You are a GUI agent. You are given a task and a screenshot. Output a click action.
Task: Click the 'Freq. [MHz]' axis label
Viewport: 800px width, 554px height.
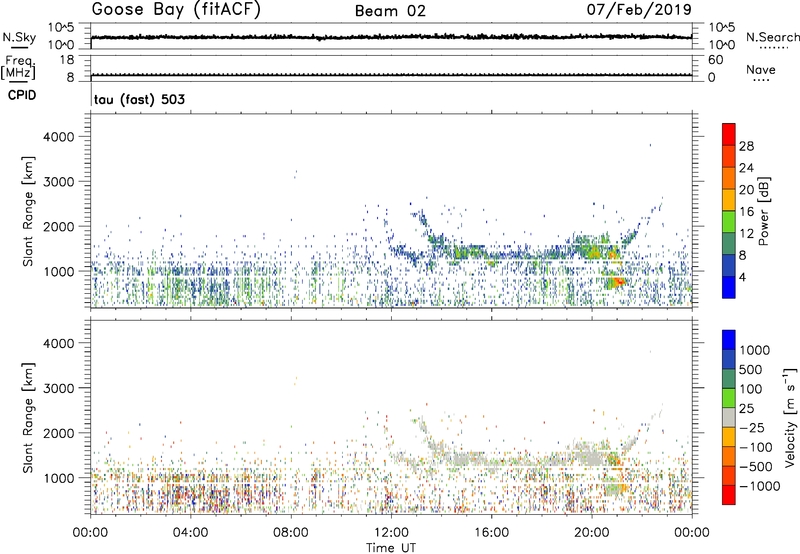(20, 67)
